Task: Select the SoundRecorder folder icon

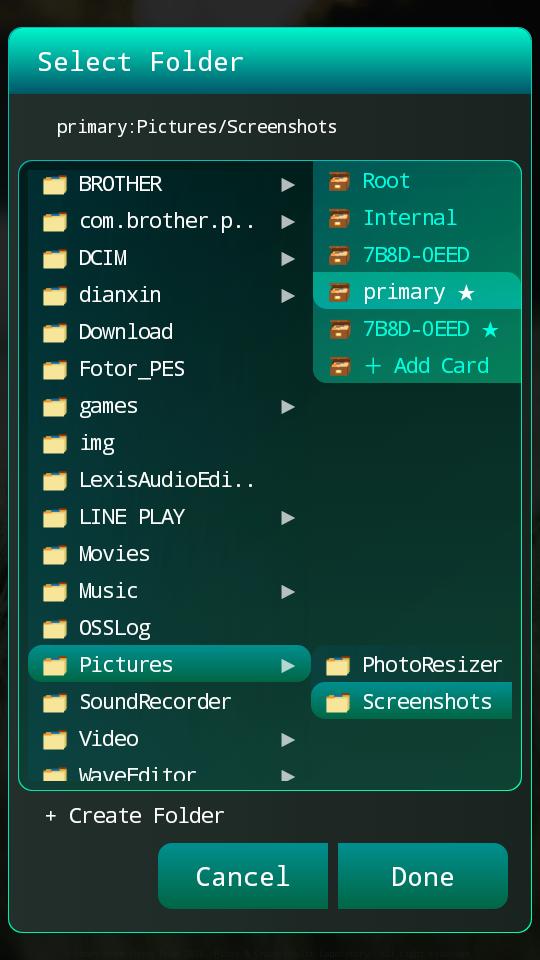Action: pyautogui.click(x=54, y=703)
